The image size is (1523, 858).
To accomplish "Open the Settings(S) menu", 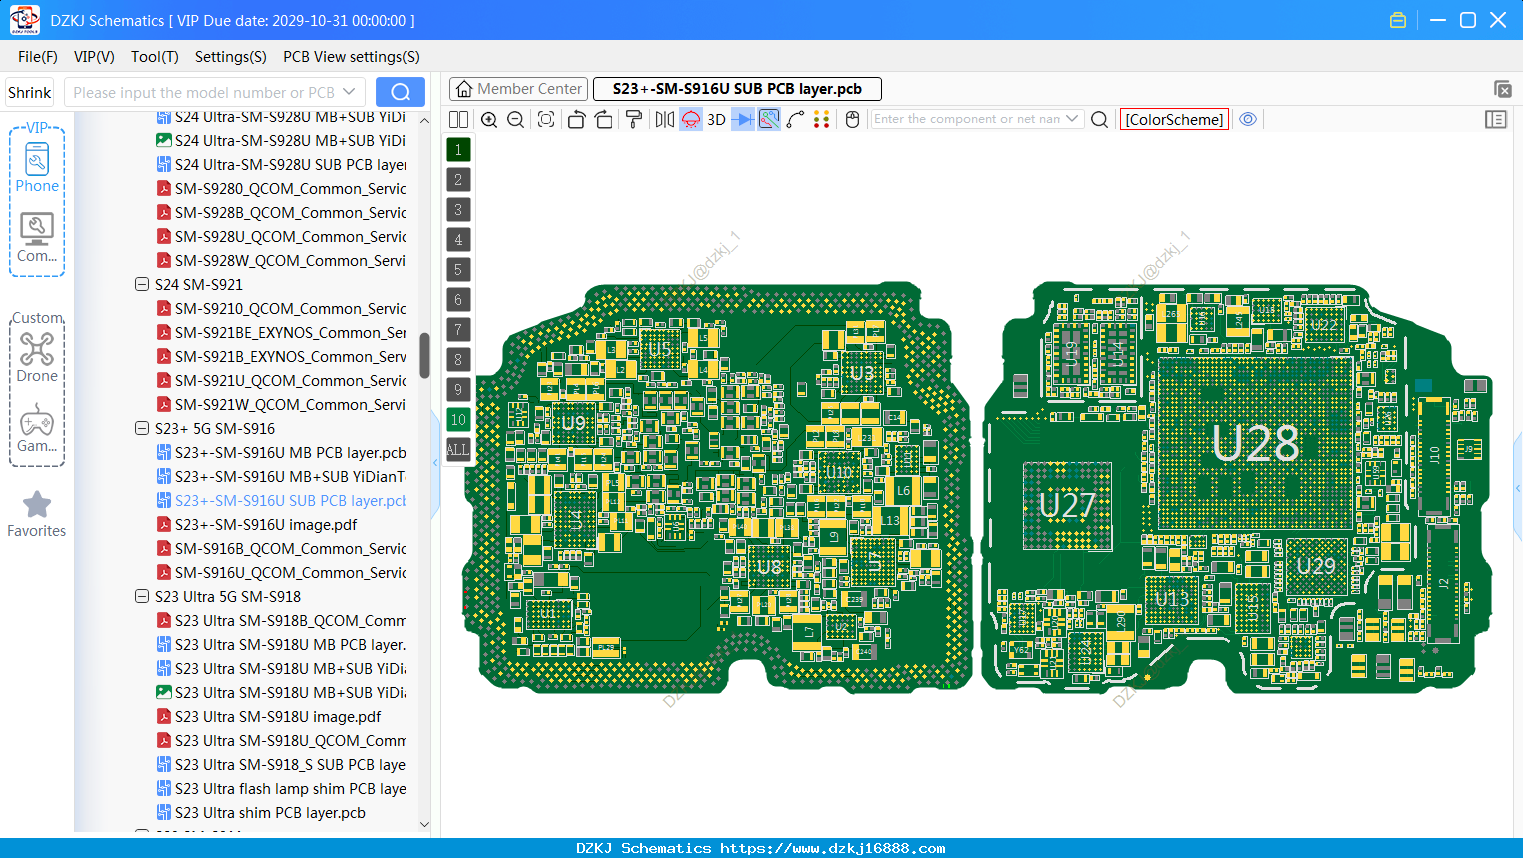I will (x=231, y=57).
